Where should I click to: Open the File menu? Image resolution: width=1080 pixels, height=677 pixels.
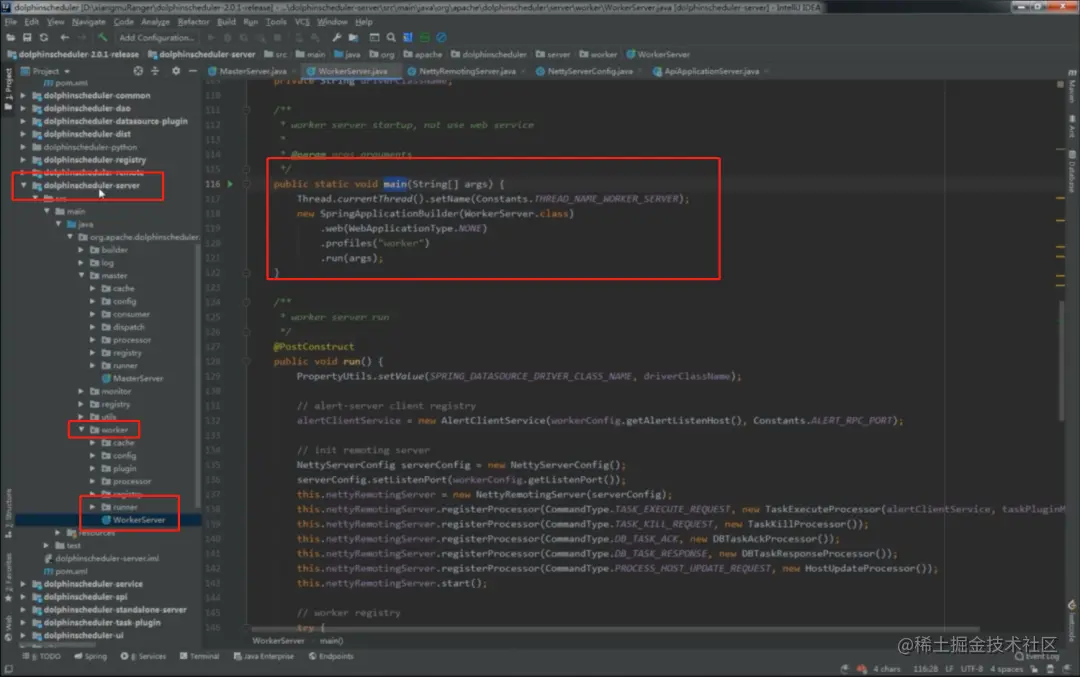click(x=10, y=22)
